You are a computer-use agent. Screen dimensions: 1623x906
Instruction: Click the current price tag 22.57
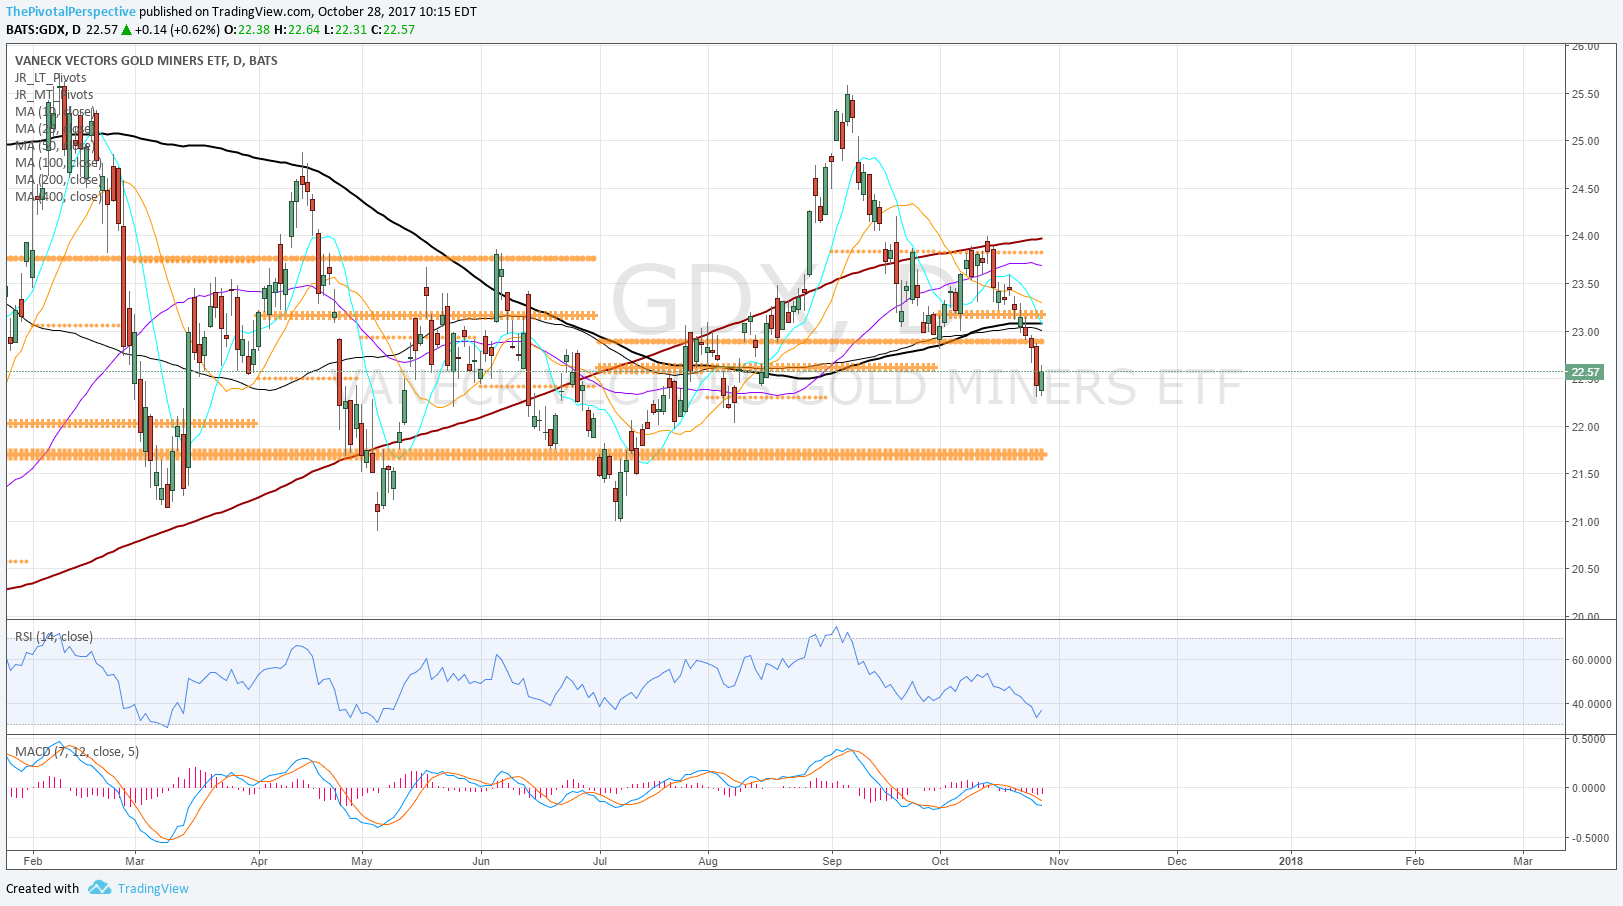point(1585,372)
